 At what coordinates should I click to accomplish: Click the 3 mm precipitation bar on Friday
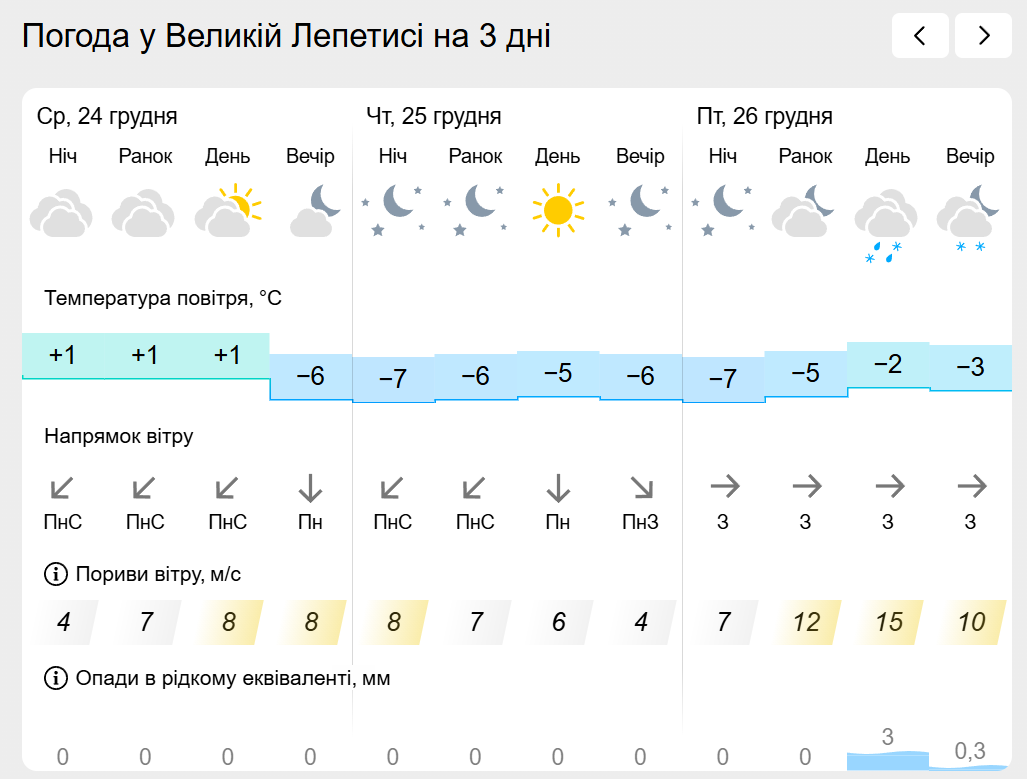tap(887, 758)
